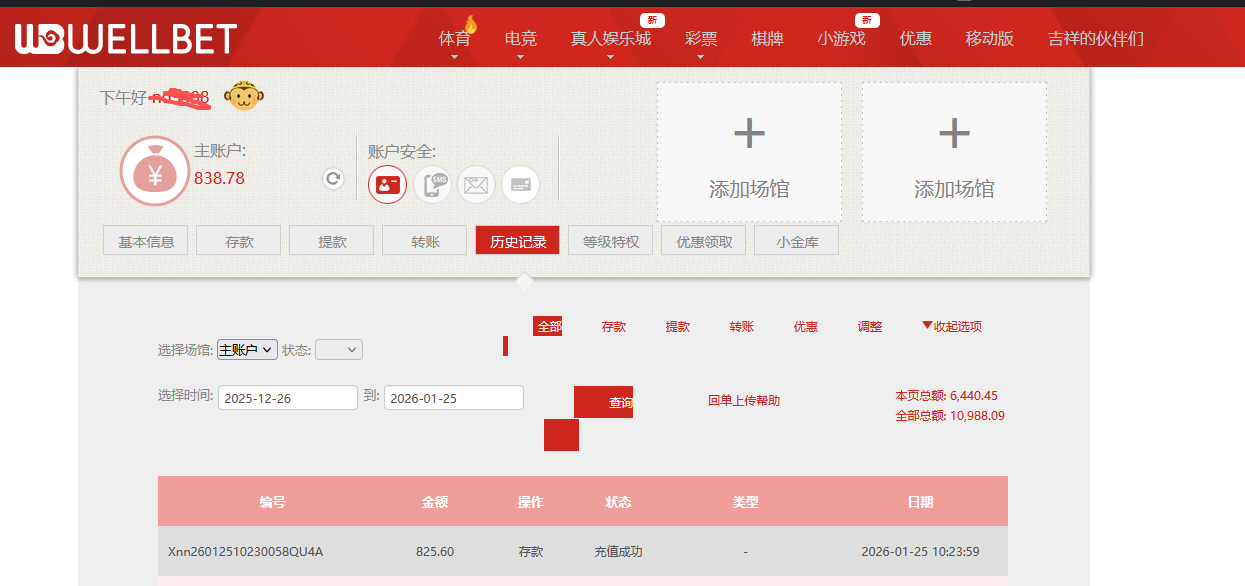Click the email envelope security icon
1245x586 pixels.
pyautogui.click(x=476, y=184)
